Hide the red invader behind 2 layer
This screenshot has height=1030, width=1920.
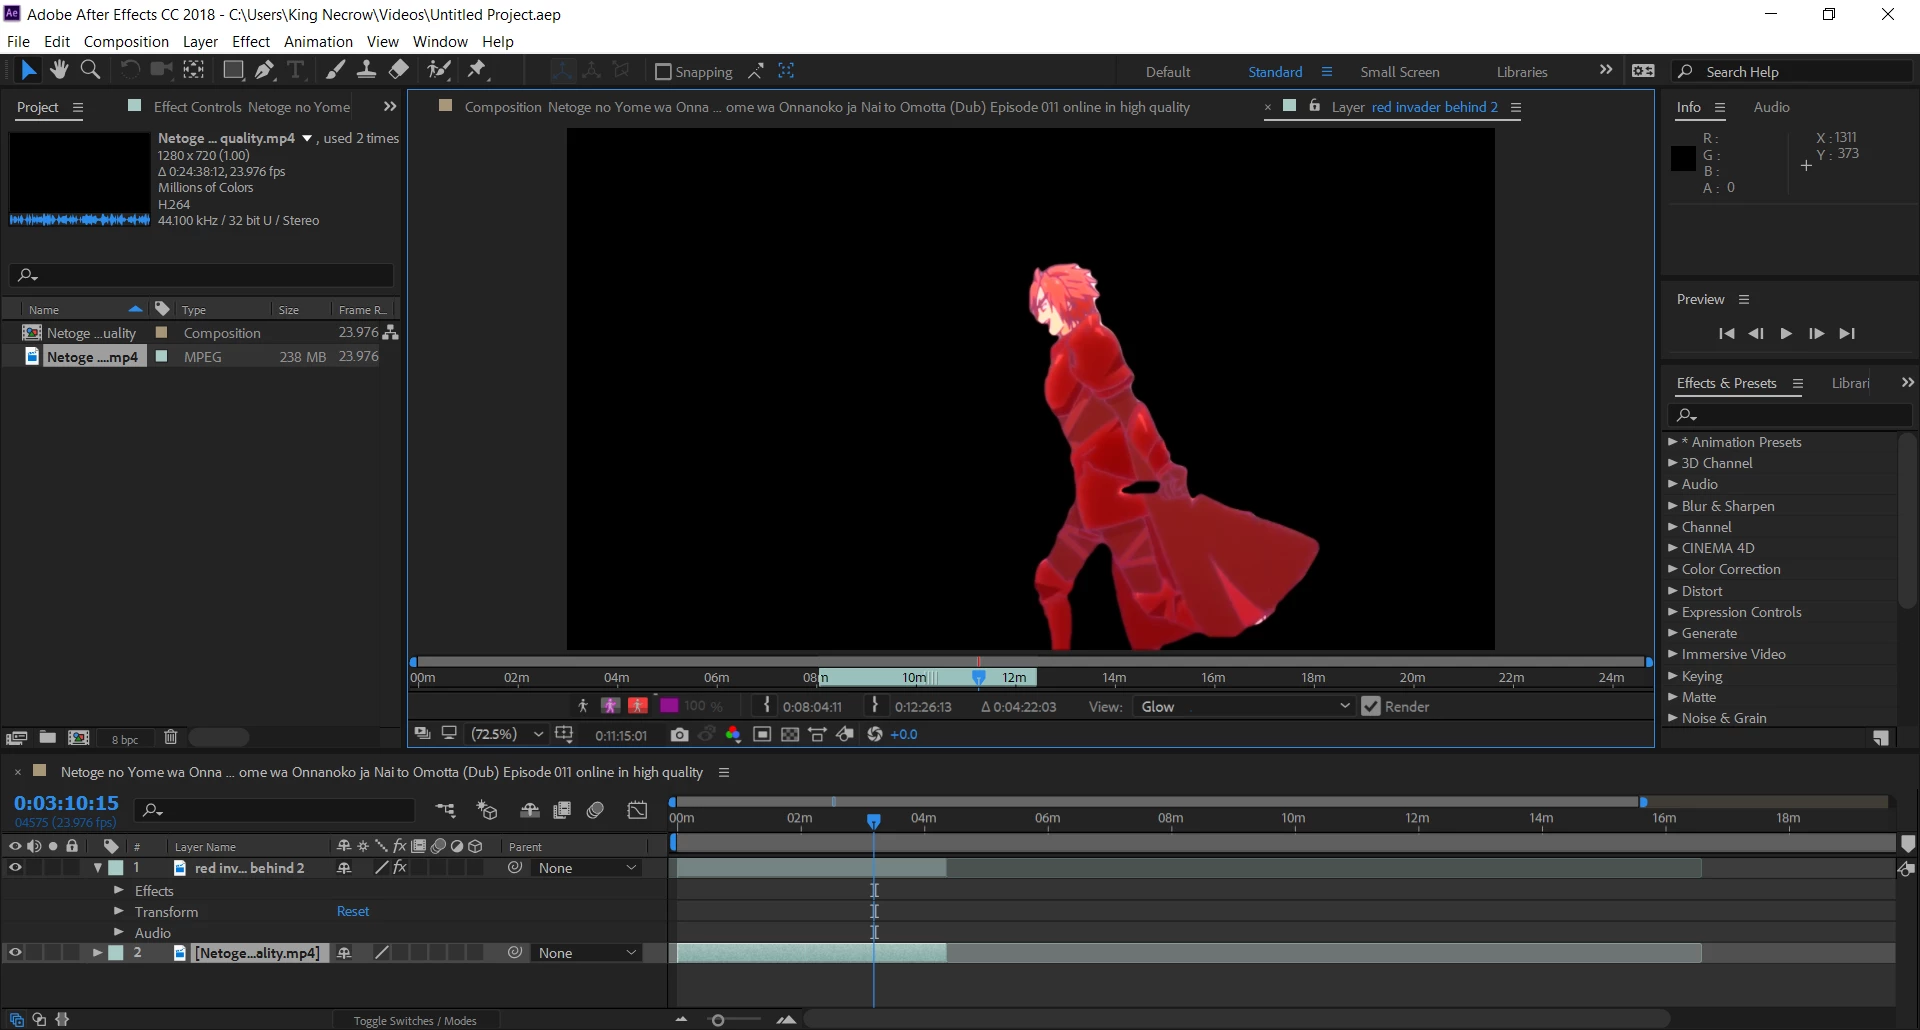[x=15, y=868]
